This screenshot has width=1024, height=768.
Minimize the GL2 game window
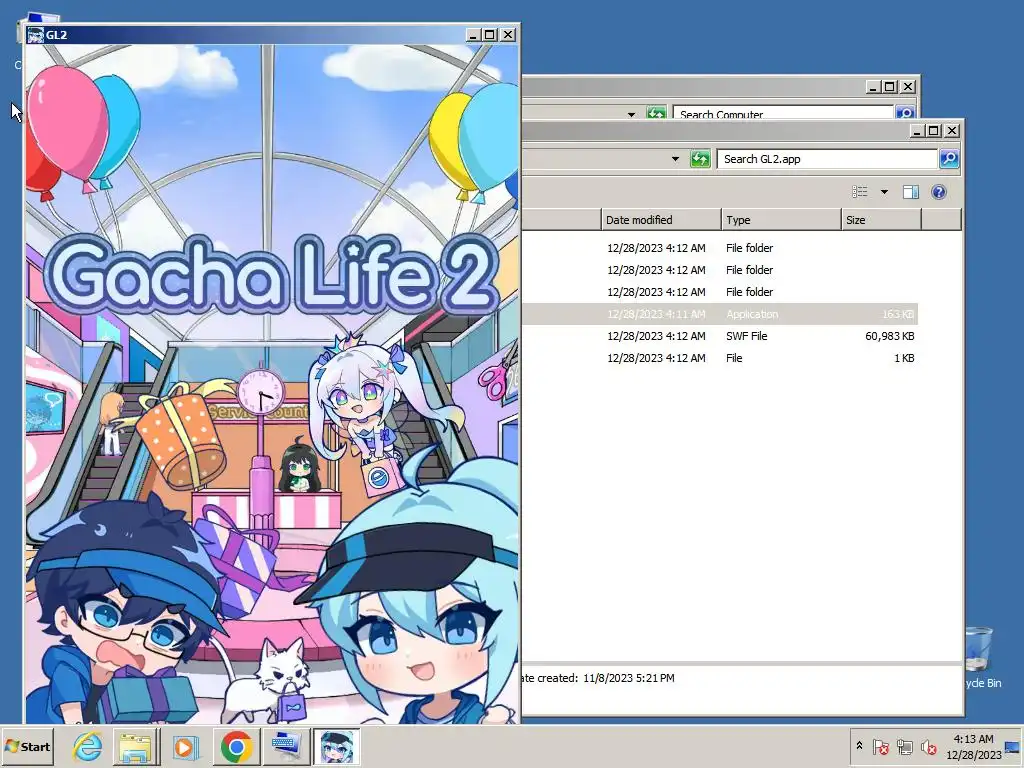[473, 35]
